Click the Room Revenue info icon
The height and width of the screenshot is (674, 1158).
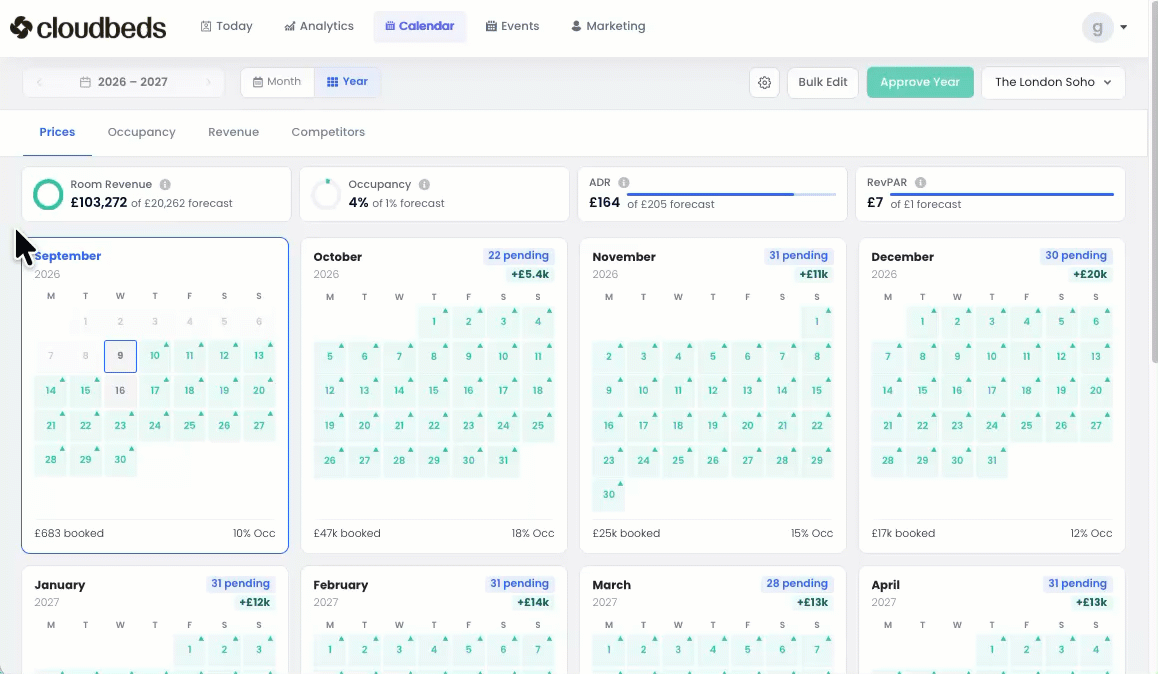[x=165, y=185]
